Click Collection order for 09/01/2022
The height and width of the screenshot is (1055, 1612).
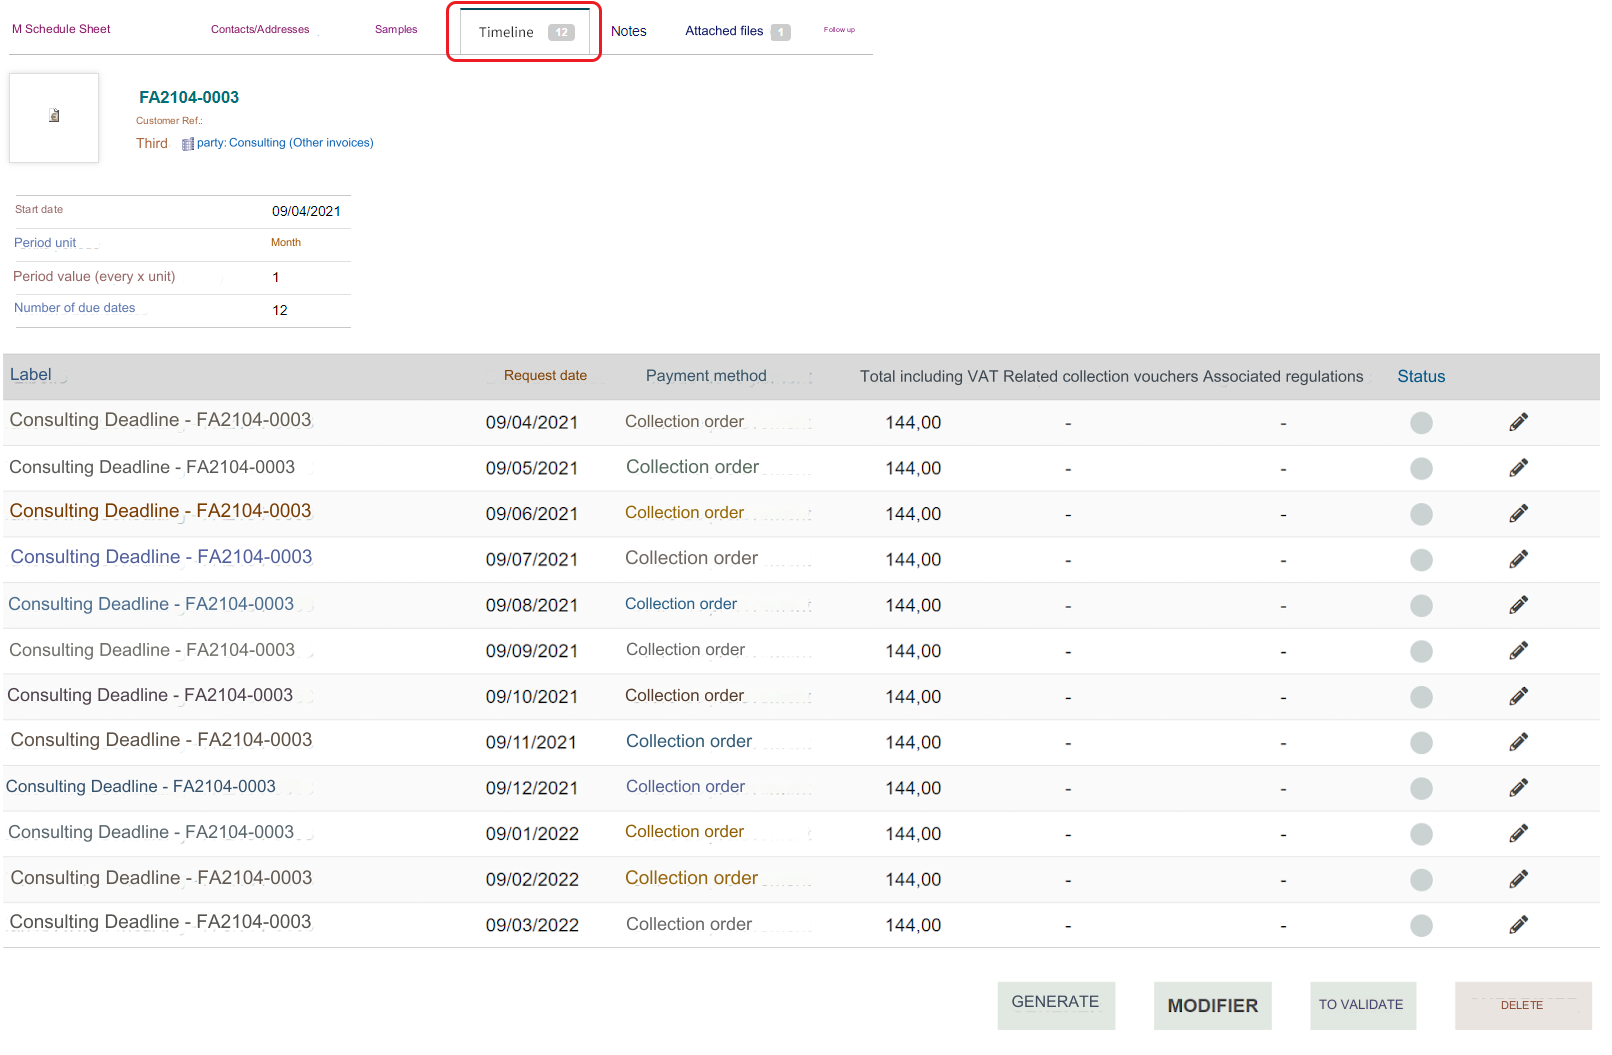pos(685,832)
